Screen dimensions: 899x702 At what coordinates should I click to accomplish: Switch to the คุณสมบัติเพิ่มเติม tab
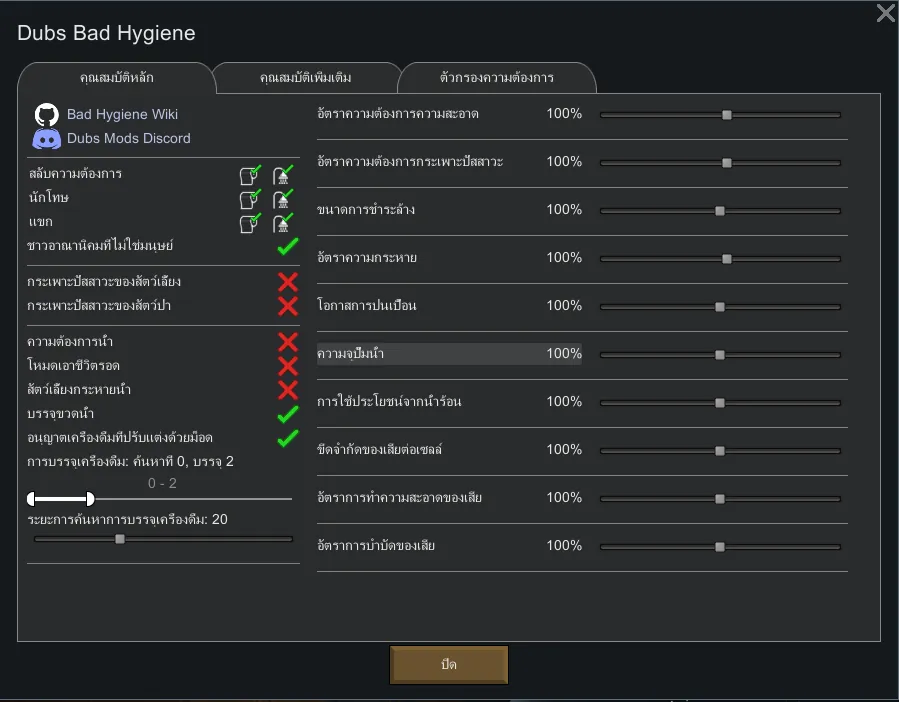pos(305,77)
